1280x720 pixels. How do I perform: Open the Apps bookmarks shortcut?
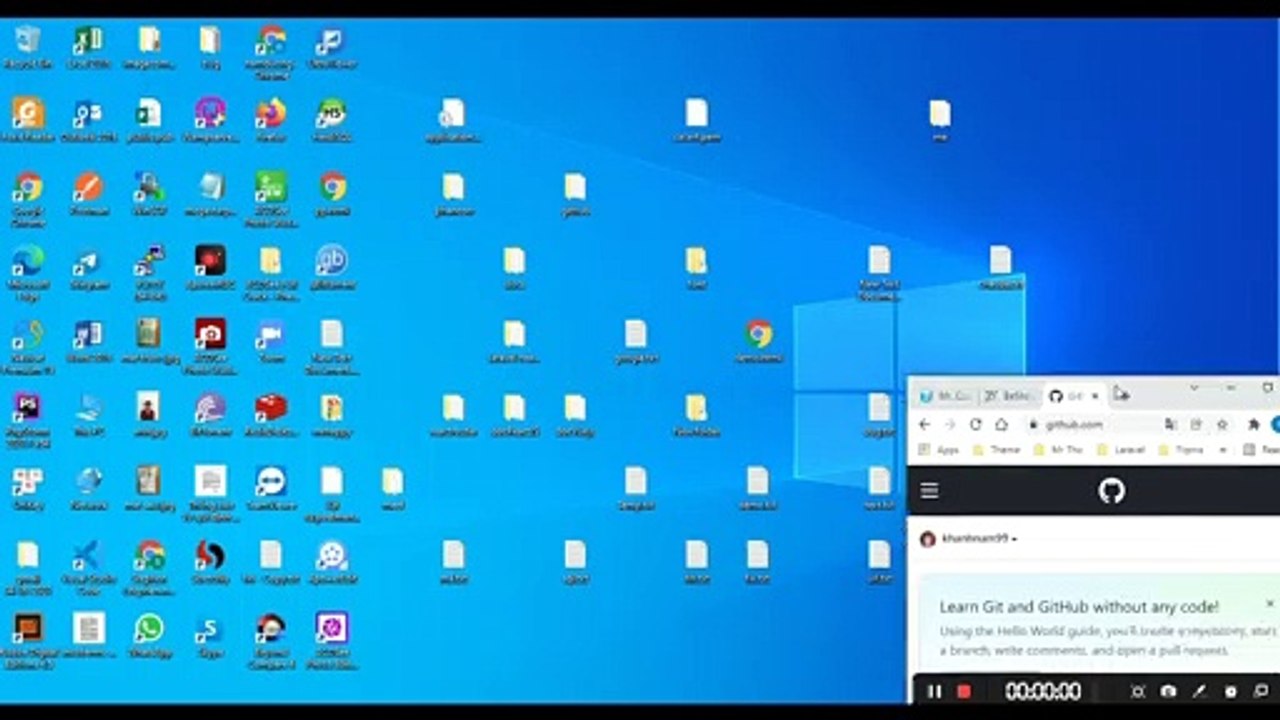(x=938, y=450)
